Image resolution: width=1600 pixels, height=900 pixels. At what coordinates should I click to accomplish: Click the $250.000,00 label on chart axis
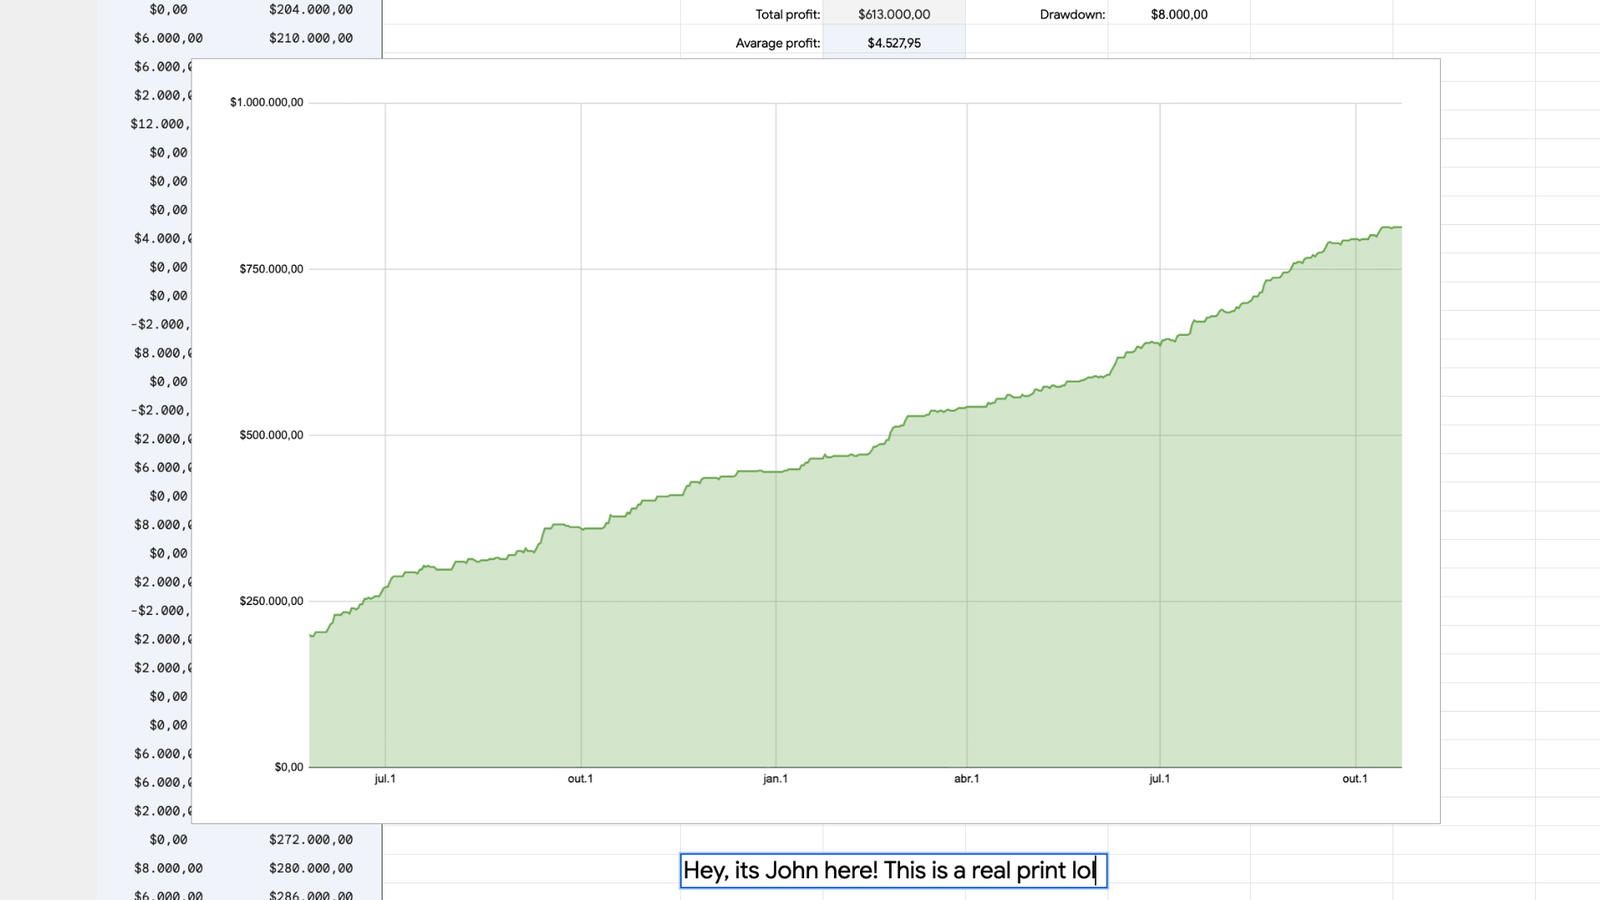coord(271,601)
